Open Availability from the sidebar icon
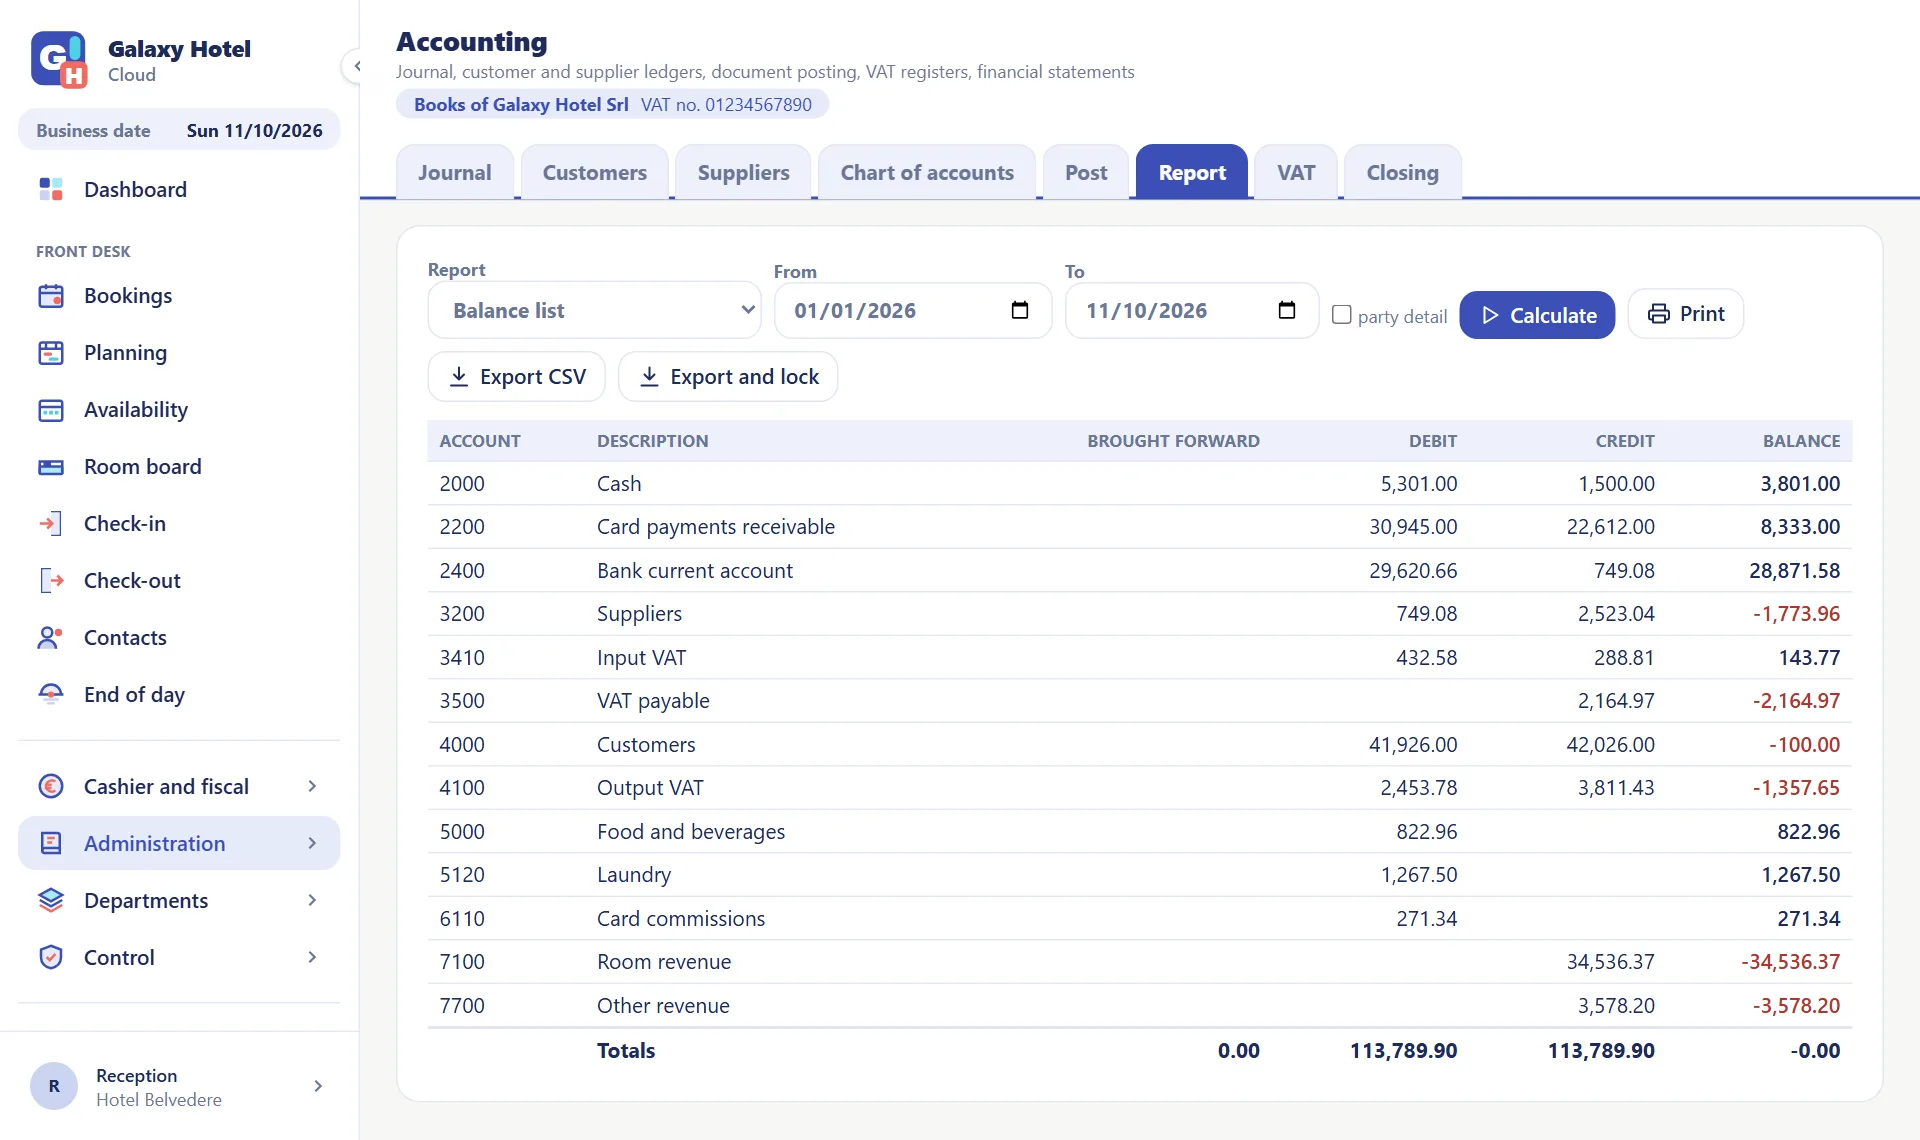Image resolution: width=1920 pixels, height=1140 pixels. point(51,409)
